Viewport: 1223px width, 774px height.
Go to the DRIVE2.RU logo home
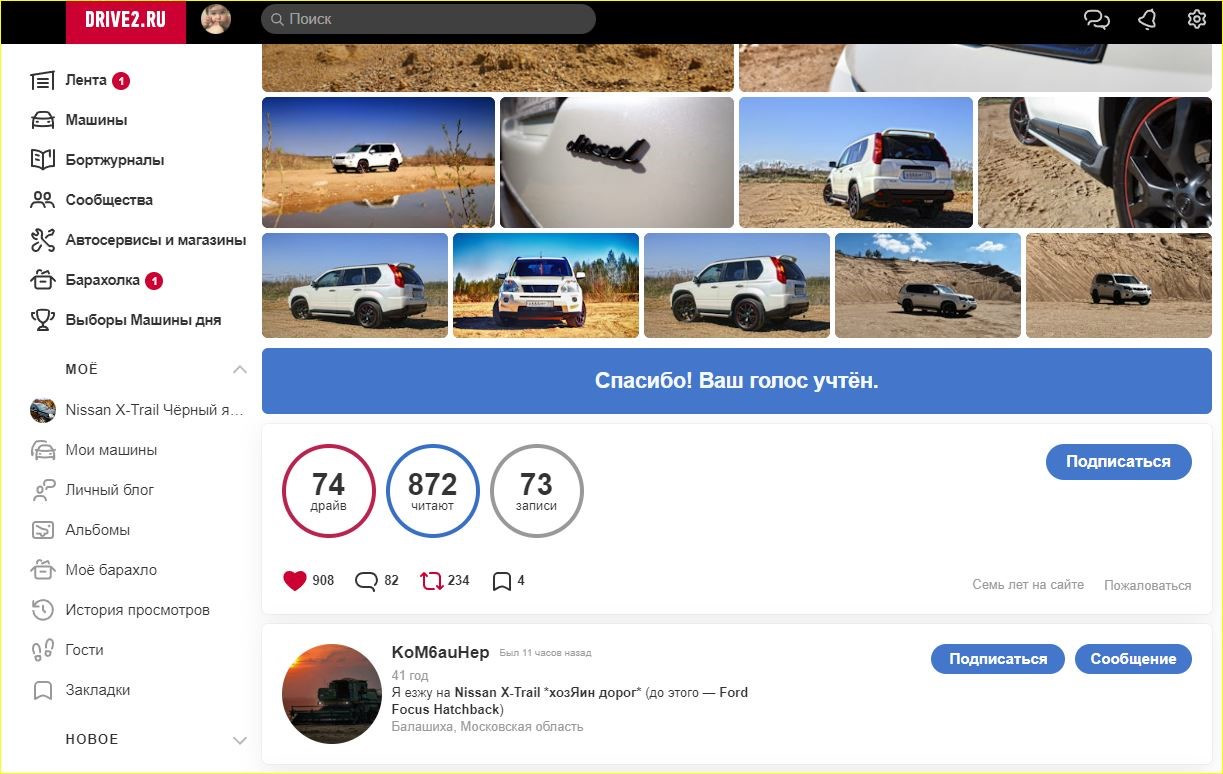(126, 21)
